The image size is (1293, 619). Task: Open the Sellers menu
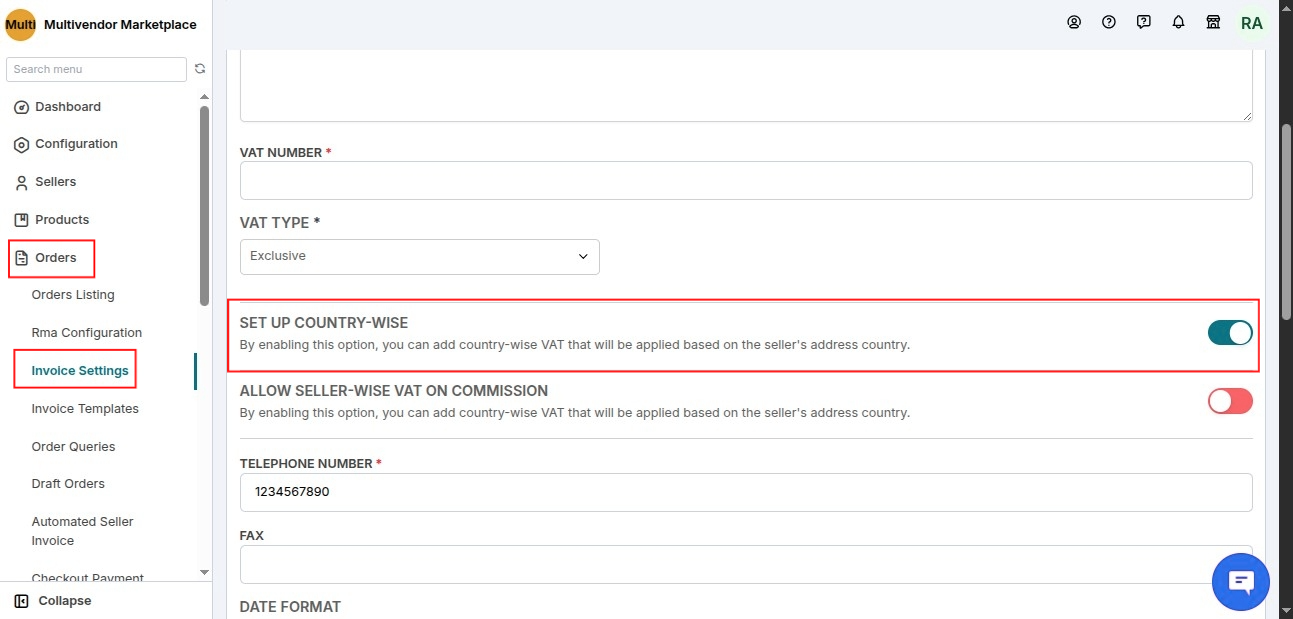(56, 182)
